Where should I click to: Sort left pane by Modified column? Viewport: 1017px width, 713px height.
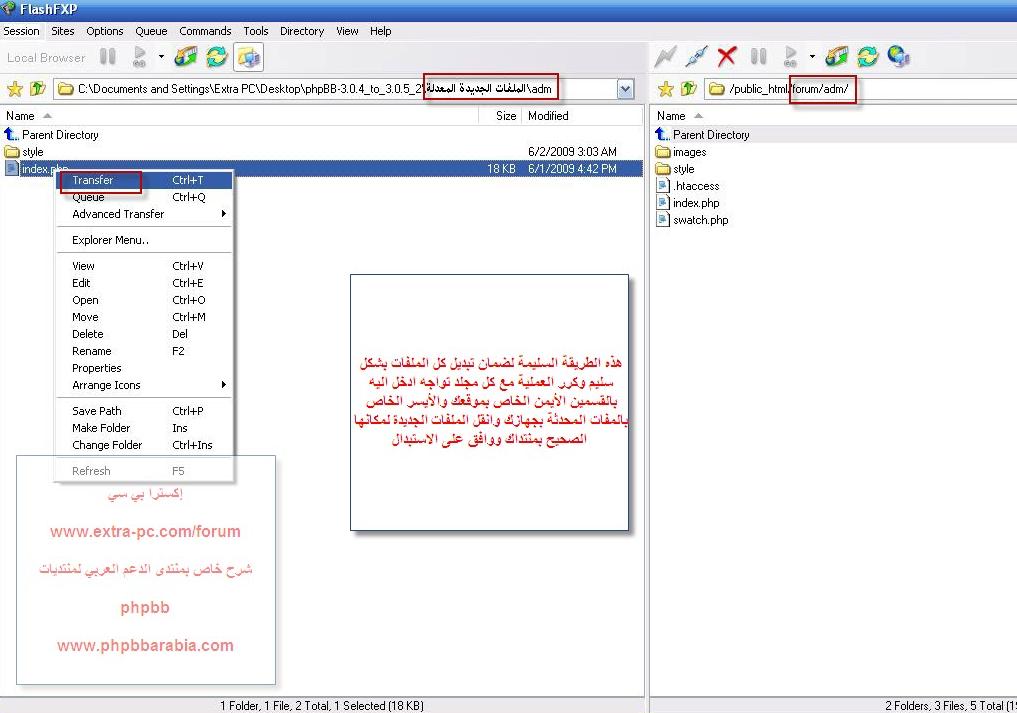[582, 115]
